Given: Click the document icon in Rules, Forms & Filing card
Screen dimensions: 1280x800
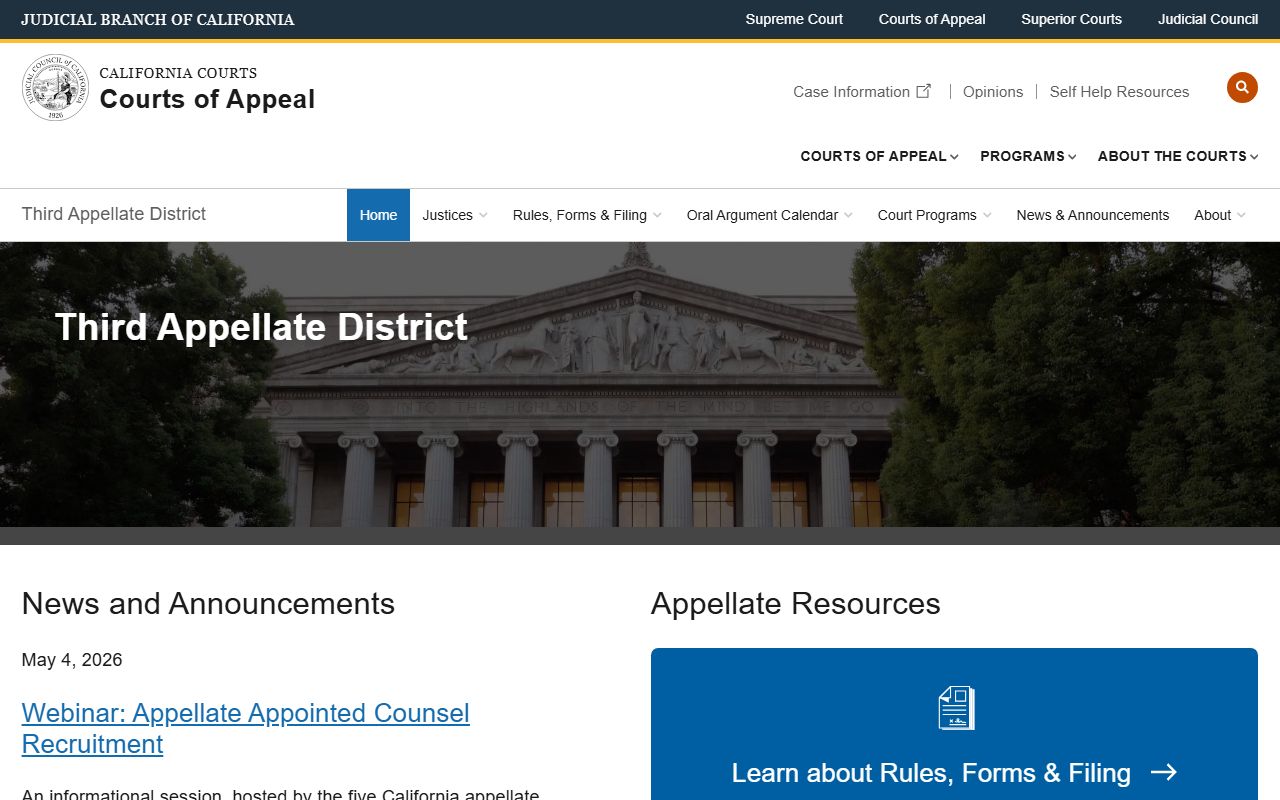Looking at the screenshot, I should (956, 708).
